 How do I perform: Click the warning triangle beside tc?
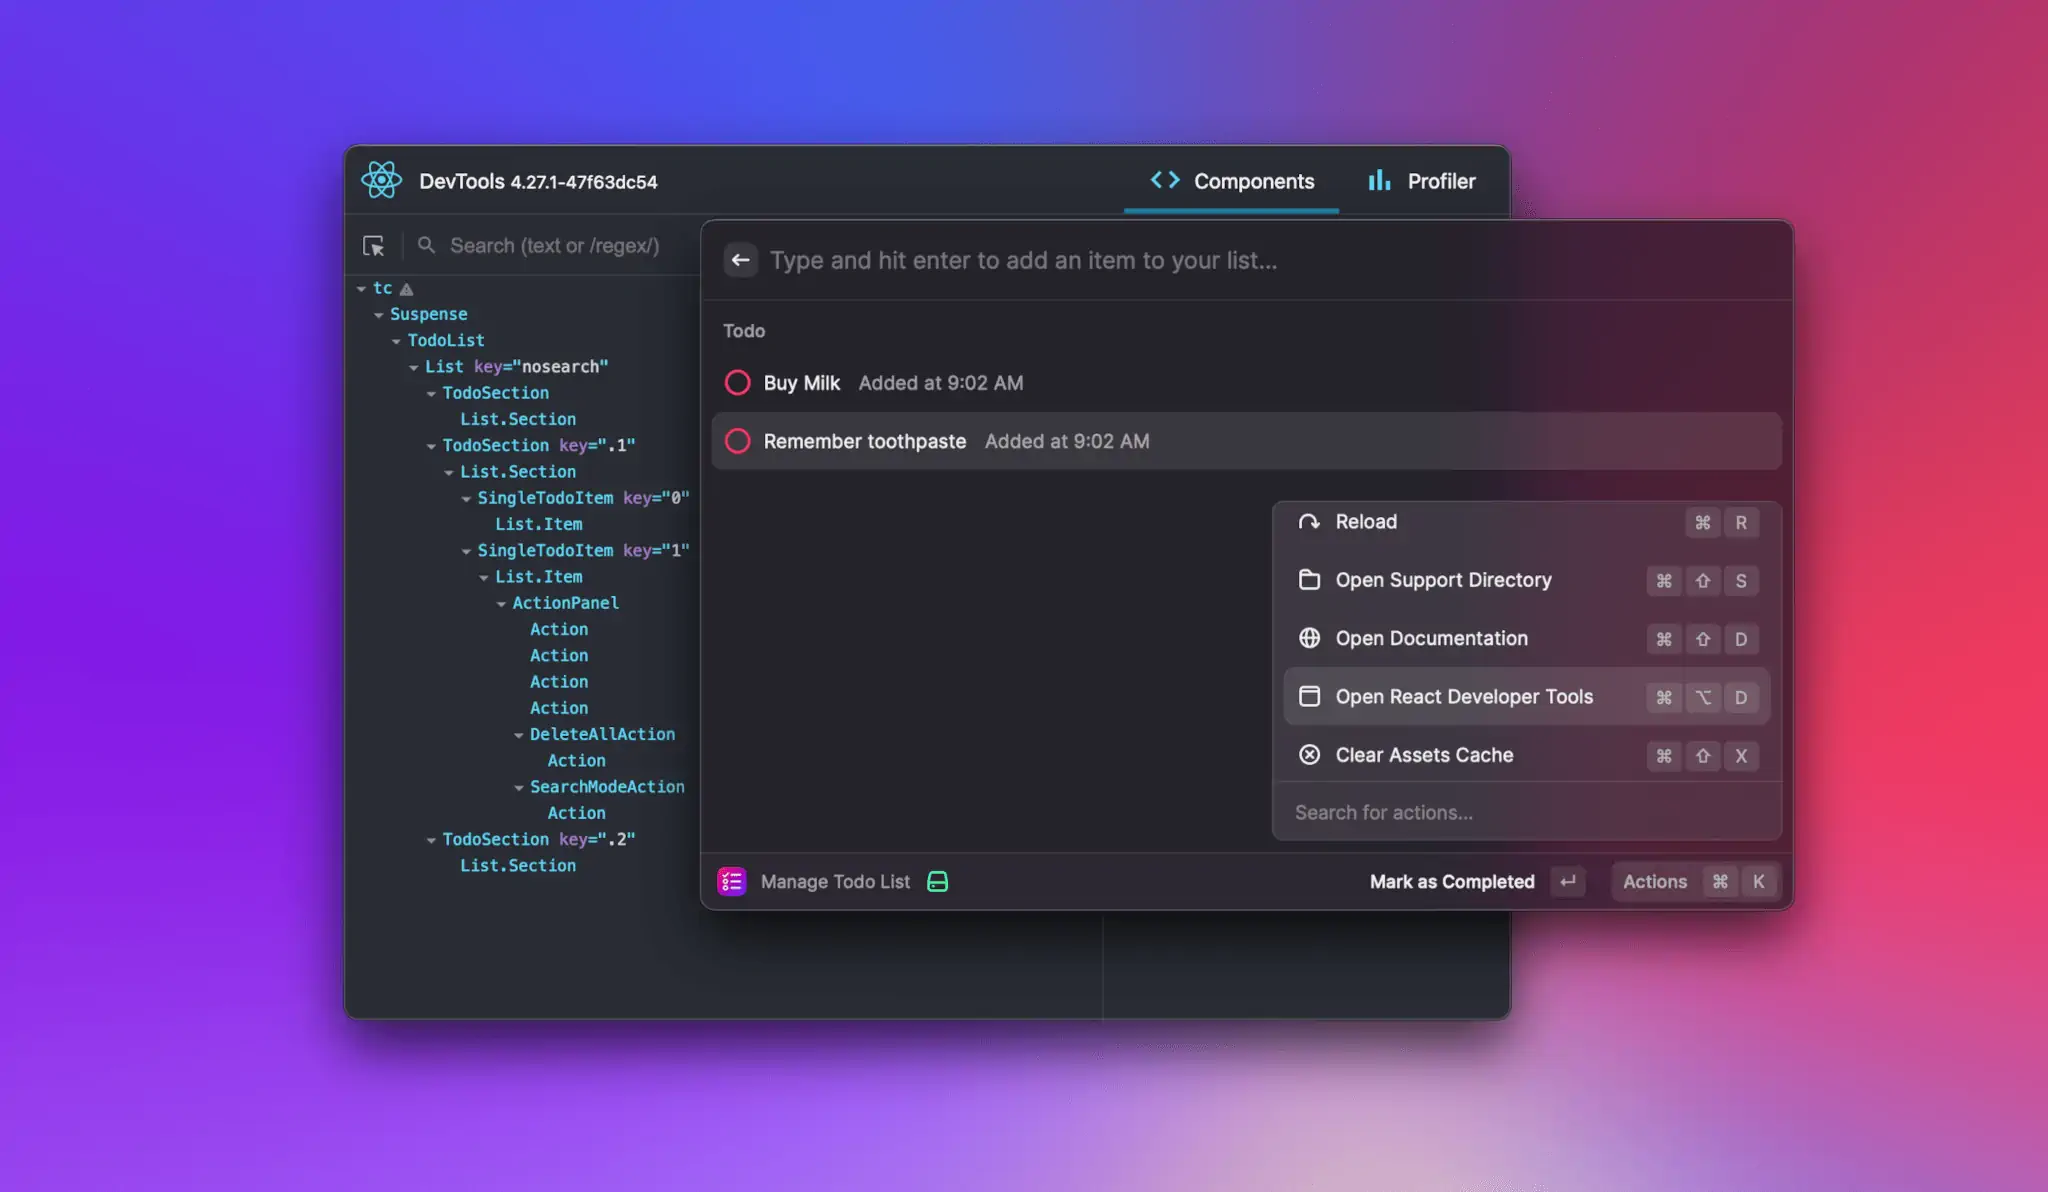407,288
